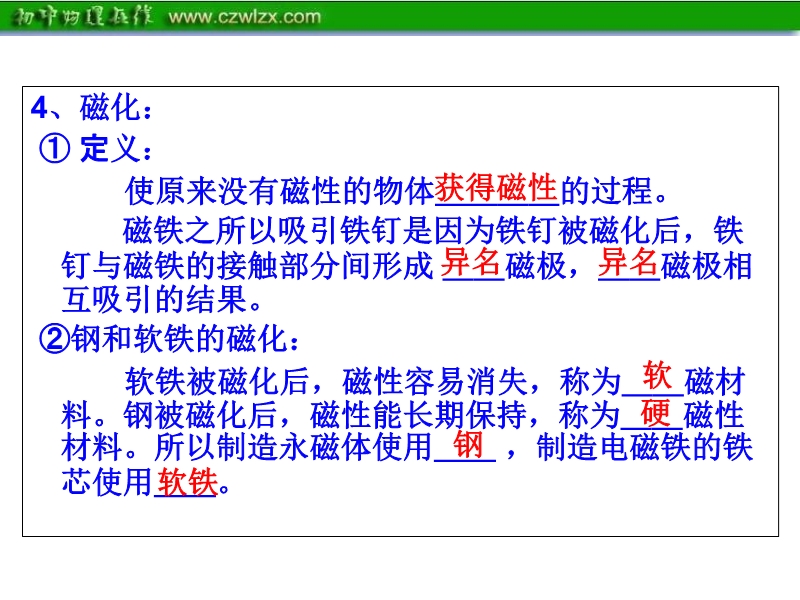
Task: Select the red answer "软铁" on last line
Action: pyautogui.click(x=187, y=482)
